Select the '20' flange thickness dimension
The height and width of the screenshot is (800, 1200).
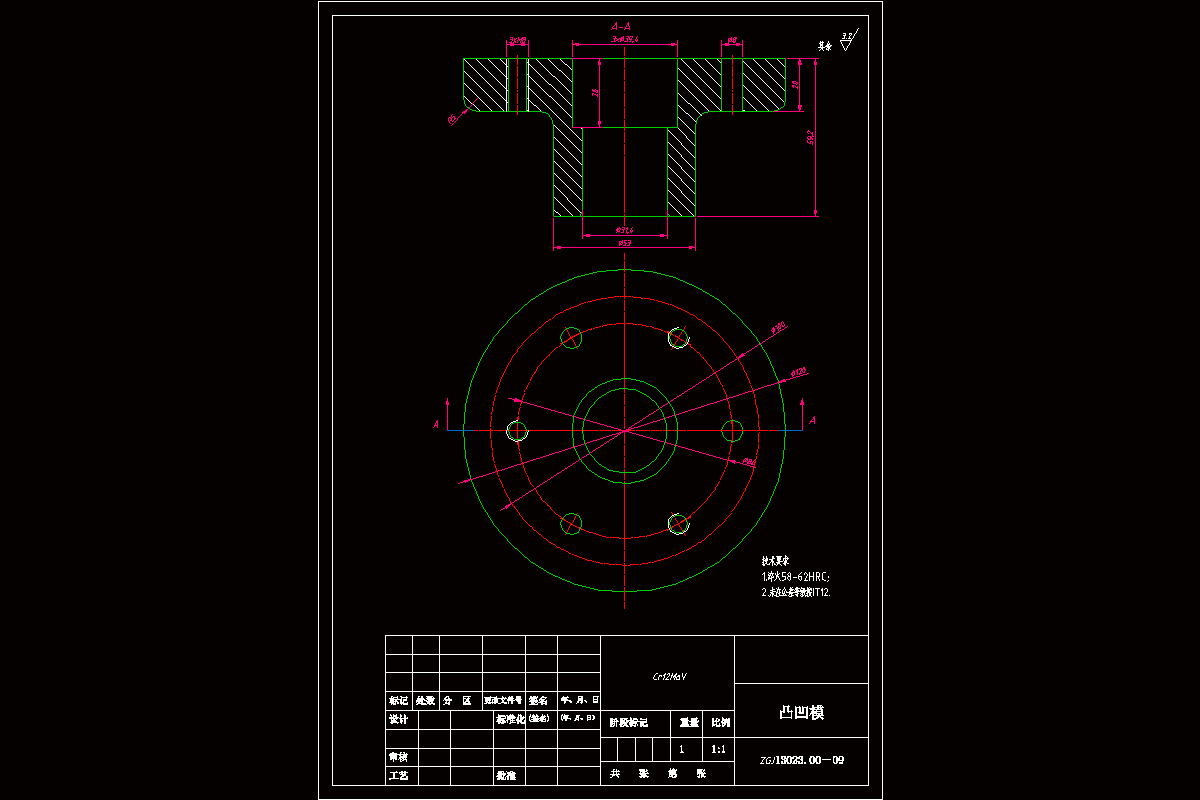click(795, 85)
